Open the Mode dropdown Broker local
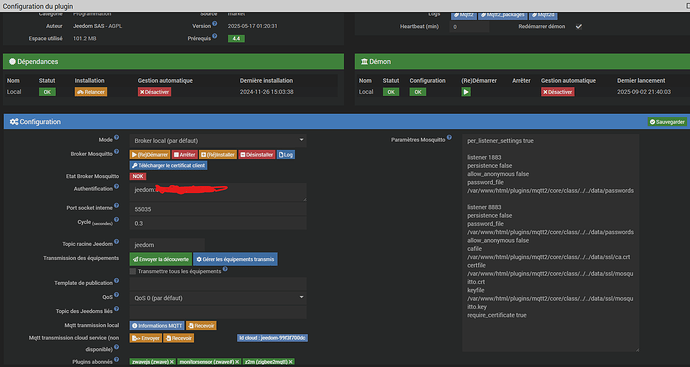 click(218, 141)
